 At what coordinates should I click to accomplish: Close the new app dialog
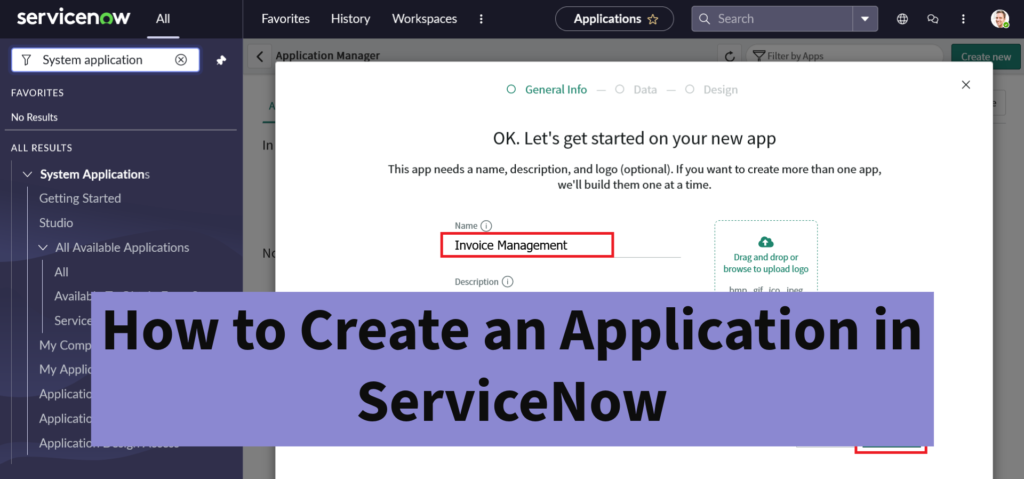click(x=966, y=85)
